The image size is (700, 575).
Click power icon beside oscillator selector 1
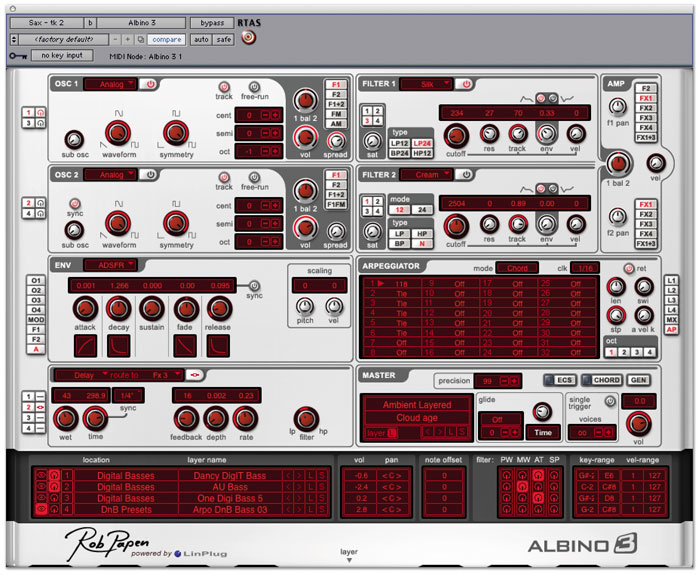(x=40, y=112)
